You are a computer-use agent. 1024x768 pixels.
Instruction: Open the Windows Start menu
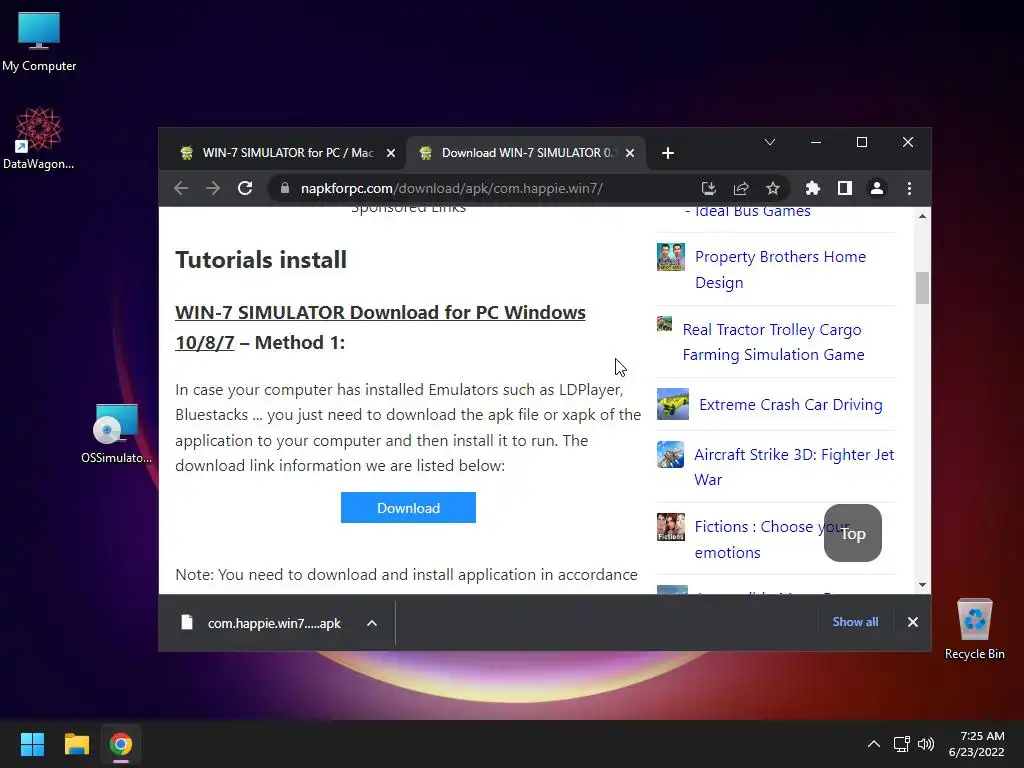32,744
